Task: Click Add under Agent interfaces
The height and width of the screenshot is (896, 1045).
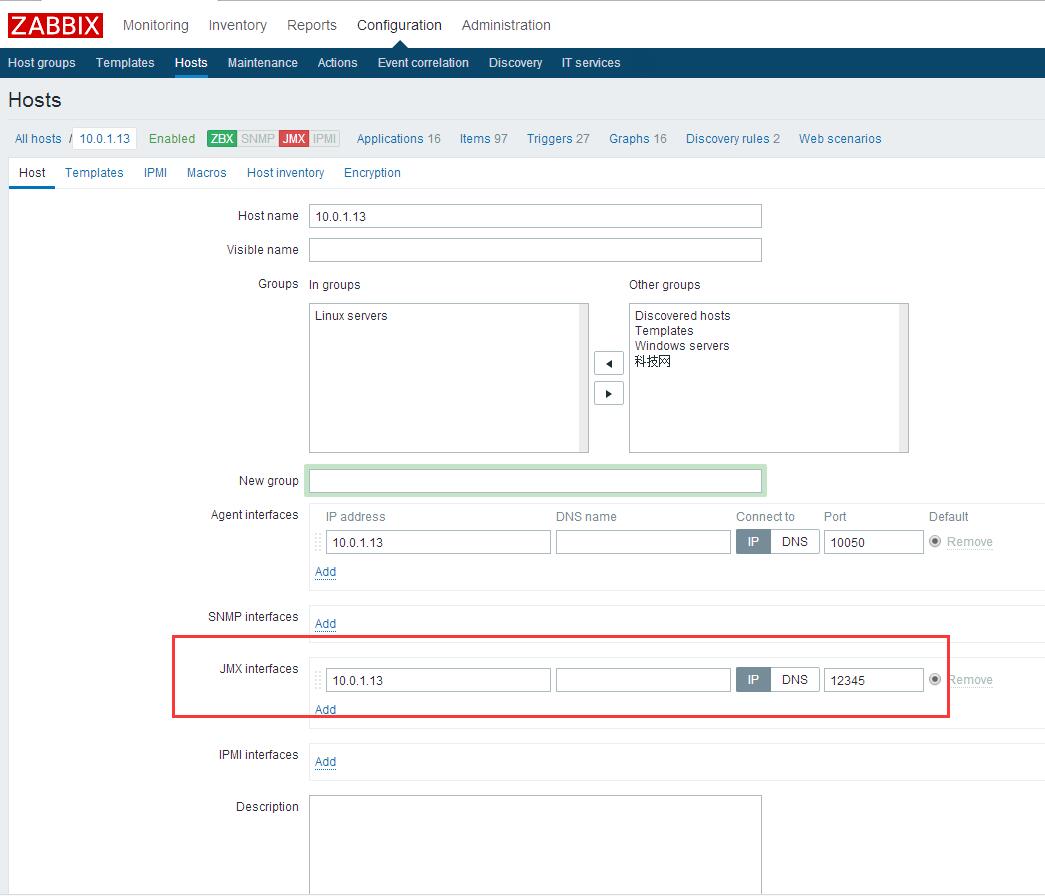Action: [x=325, y=571]
